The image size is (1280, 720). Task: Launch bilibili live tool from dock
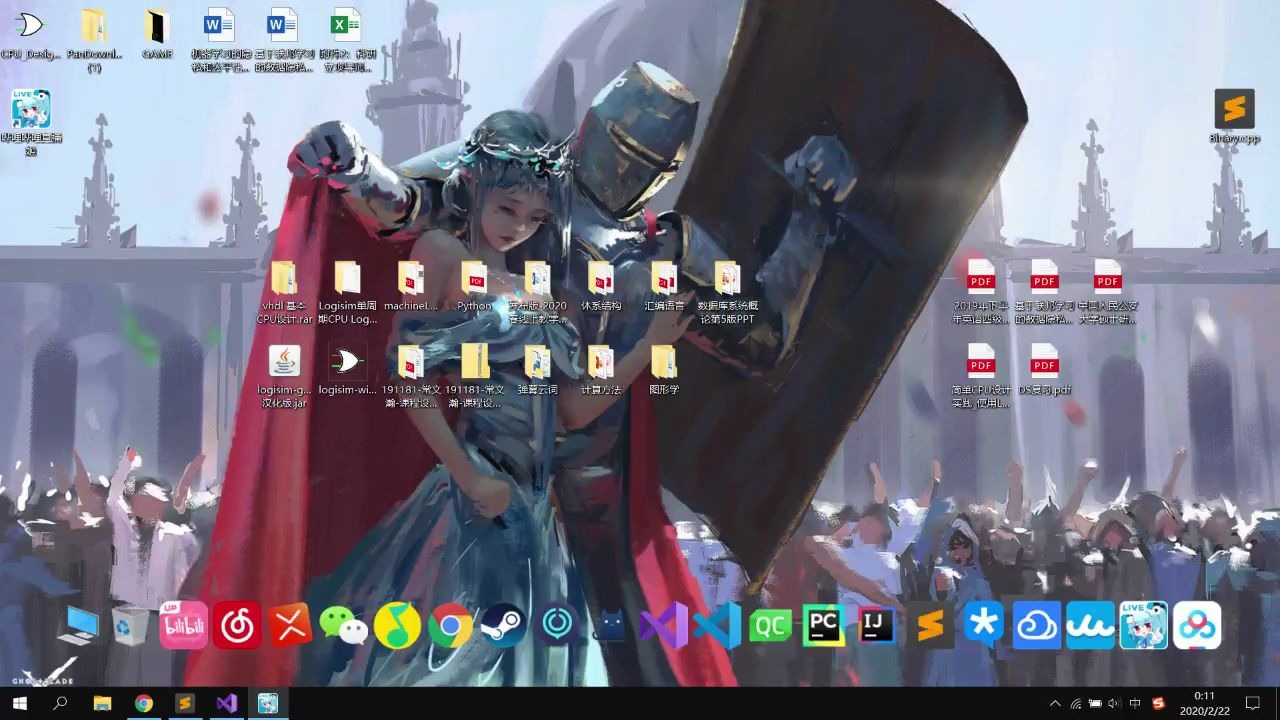[x=1143, y=625]
